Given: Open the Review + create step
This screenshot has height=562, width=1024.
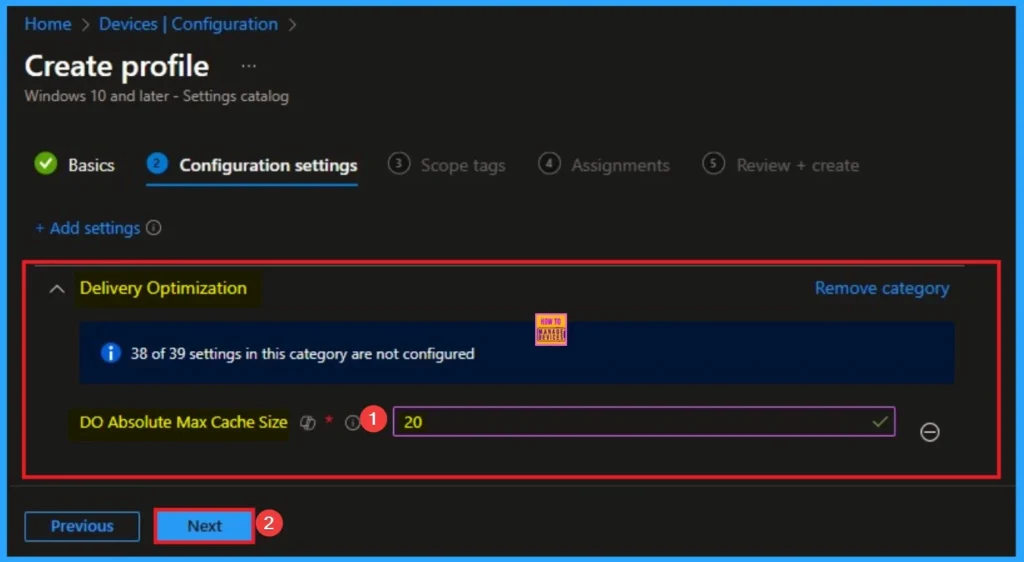Looking at the screenshot, I should [797, 165].
